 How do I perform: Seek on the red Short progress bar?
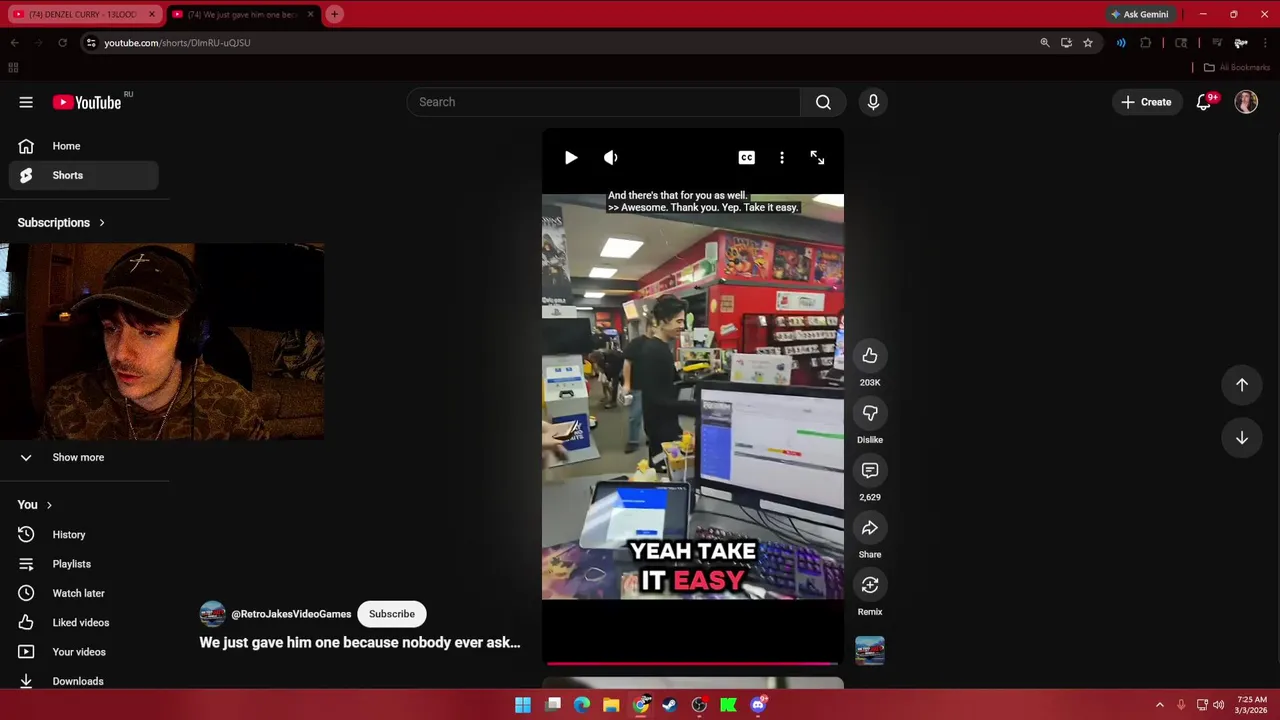coord(693,662)
